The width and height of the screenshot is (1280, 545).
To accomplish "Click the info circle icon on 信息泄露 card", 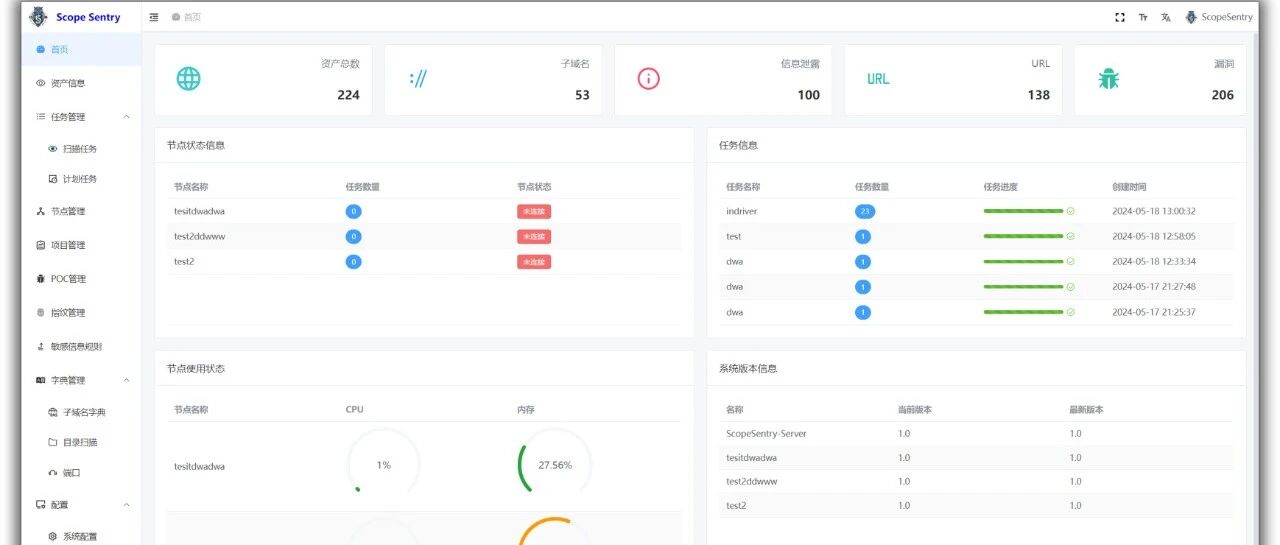I will (649, 79).
